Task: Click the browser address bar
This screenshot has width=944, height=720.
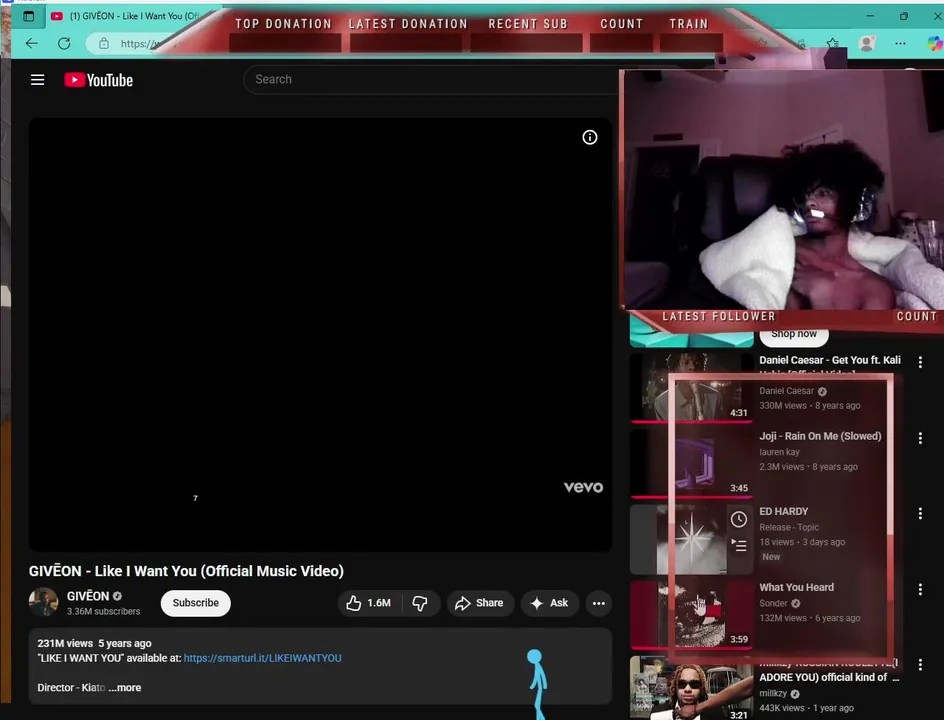Action: point(138,43)
